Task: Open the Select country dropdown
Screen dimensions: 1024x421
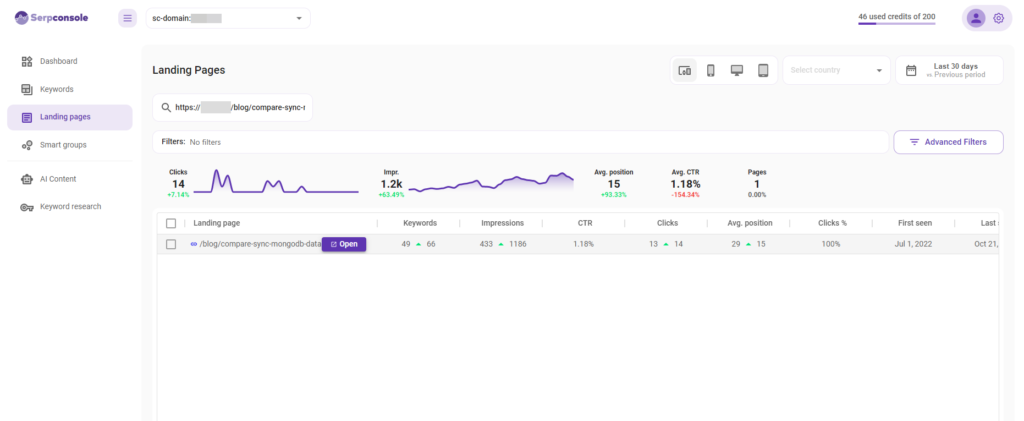Action: click(x=837, y=70)
